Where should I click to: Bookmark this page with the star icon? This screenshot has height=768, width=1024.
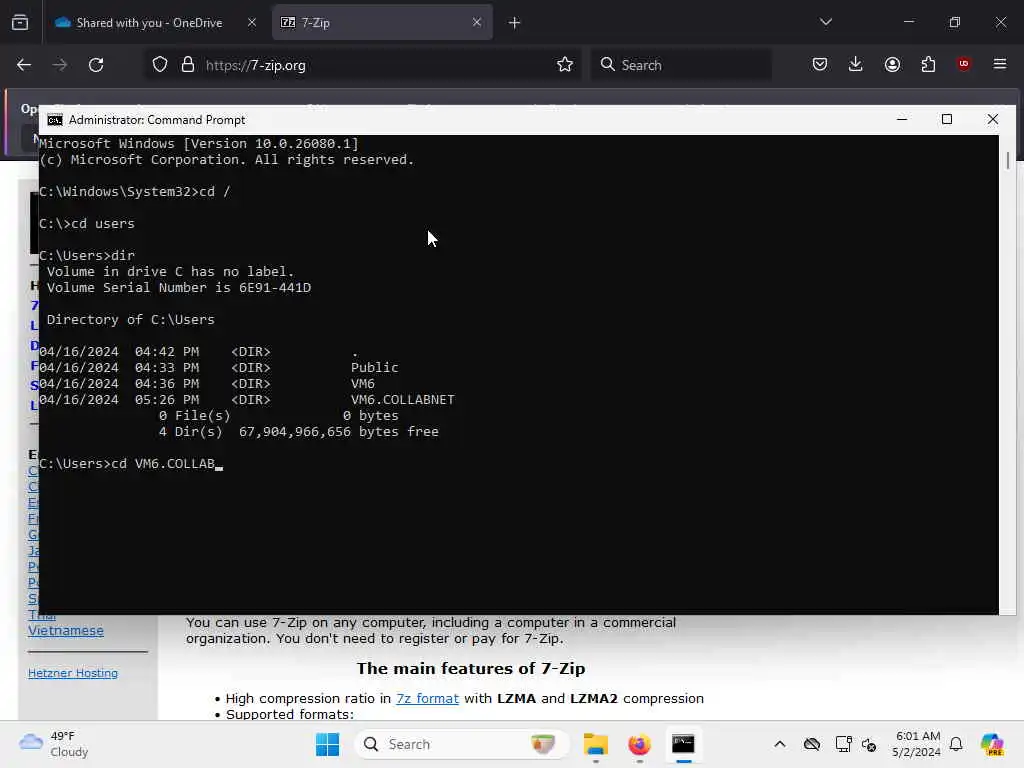click(565, 65)
